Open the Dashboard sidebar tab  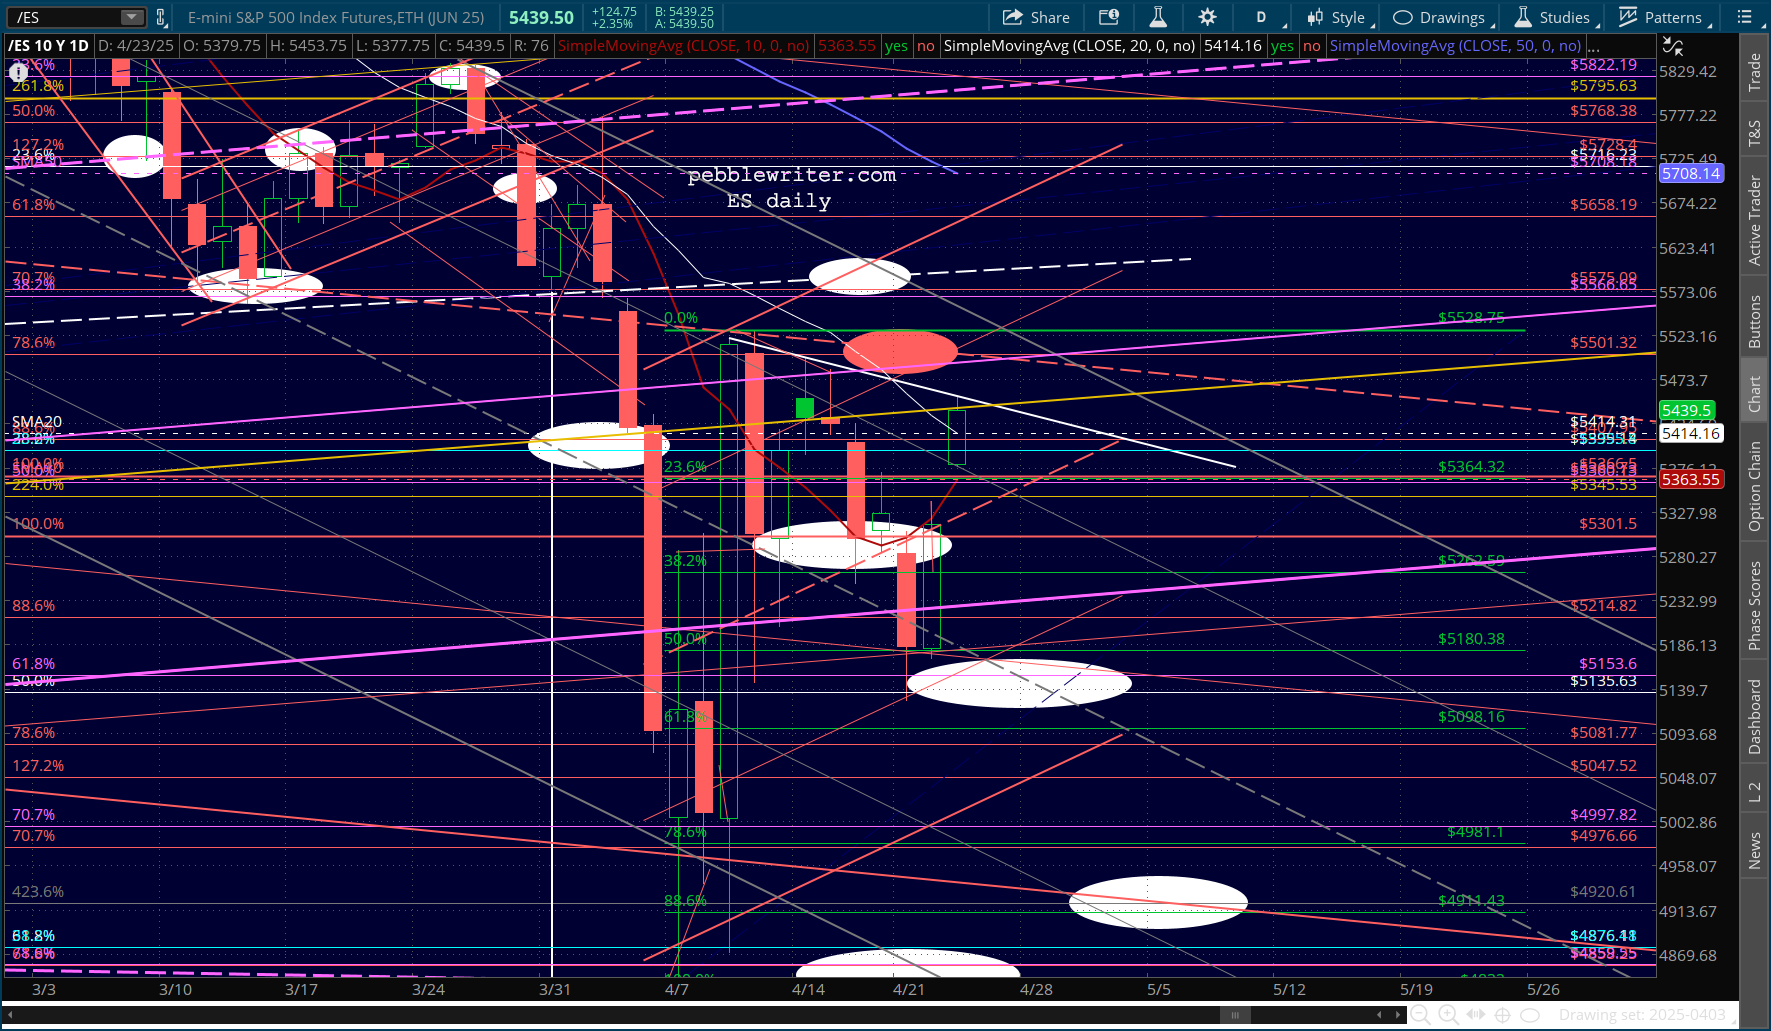pyautogui.click(x=1754, y=716)
